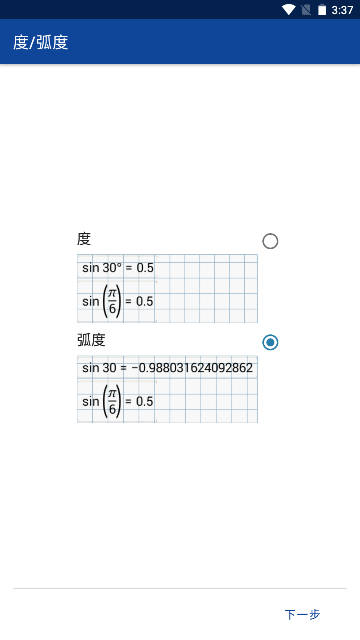Tap the no-SIM card icon in status bar
Image resolution: width=360 pixels, height=640 pixels.
tap(306, 10)
